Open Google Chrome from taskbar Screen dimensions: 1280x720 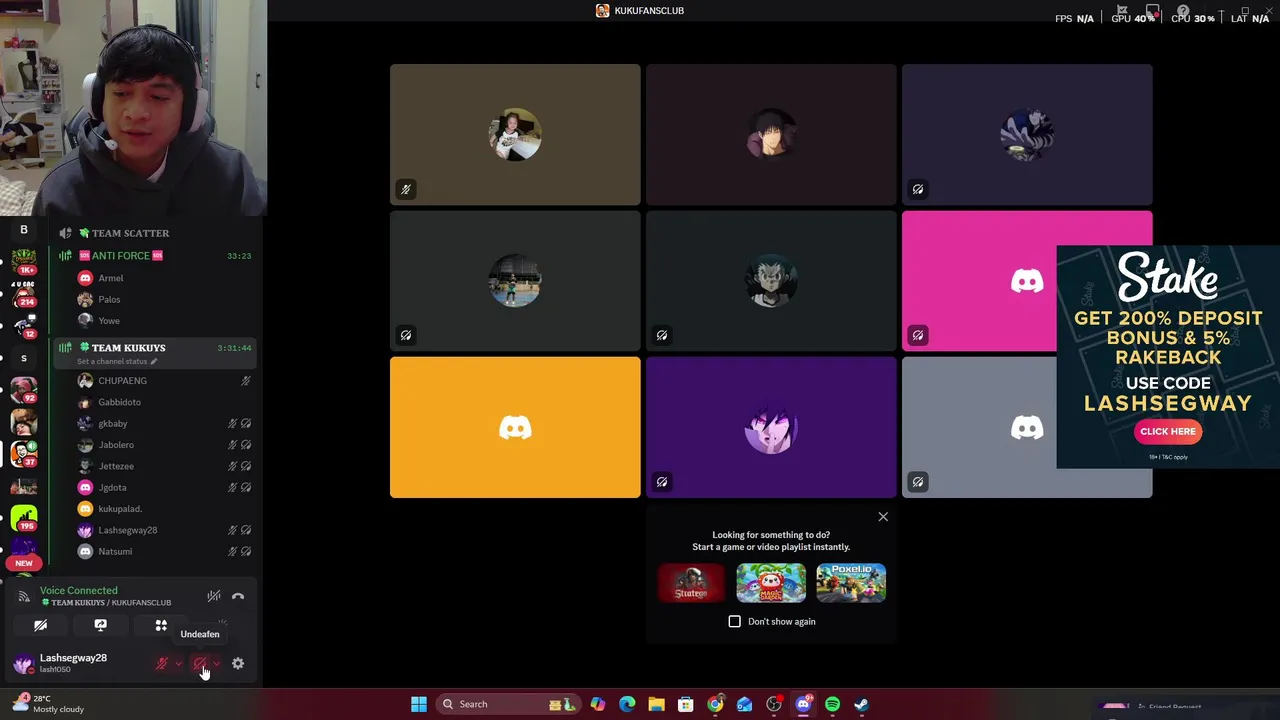(715, 704)
